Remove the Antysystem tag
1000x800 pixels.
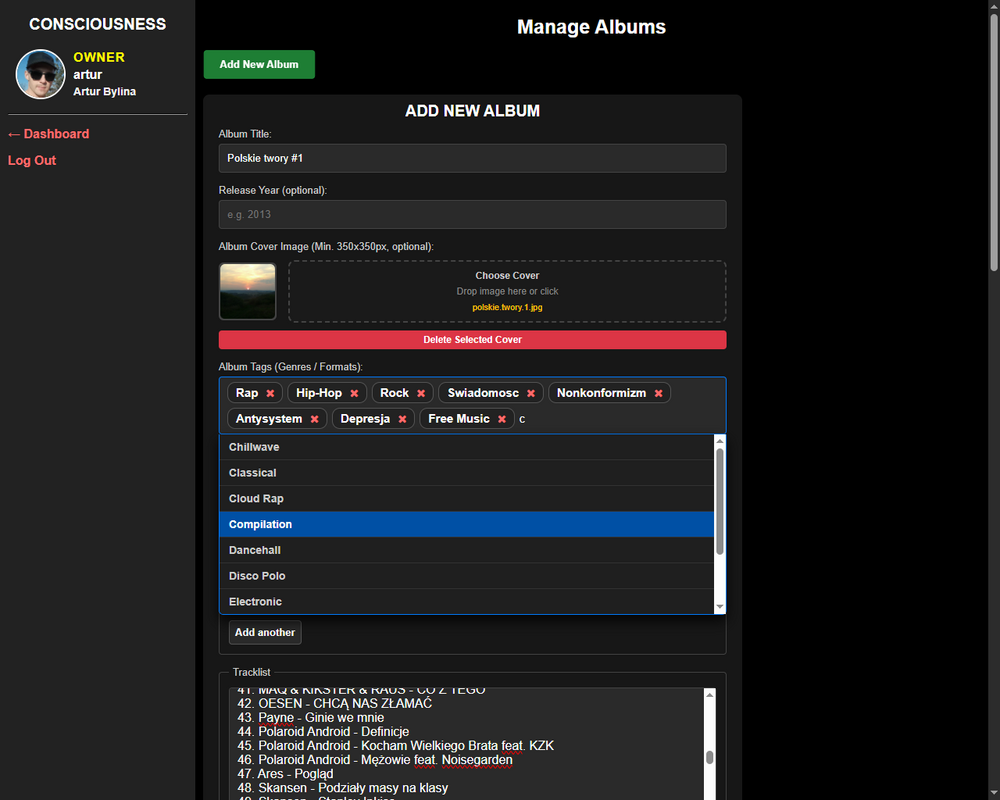pos(314,419)
